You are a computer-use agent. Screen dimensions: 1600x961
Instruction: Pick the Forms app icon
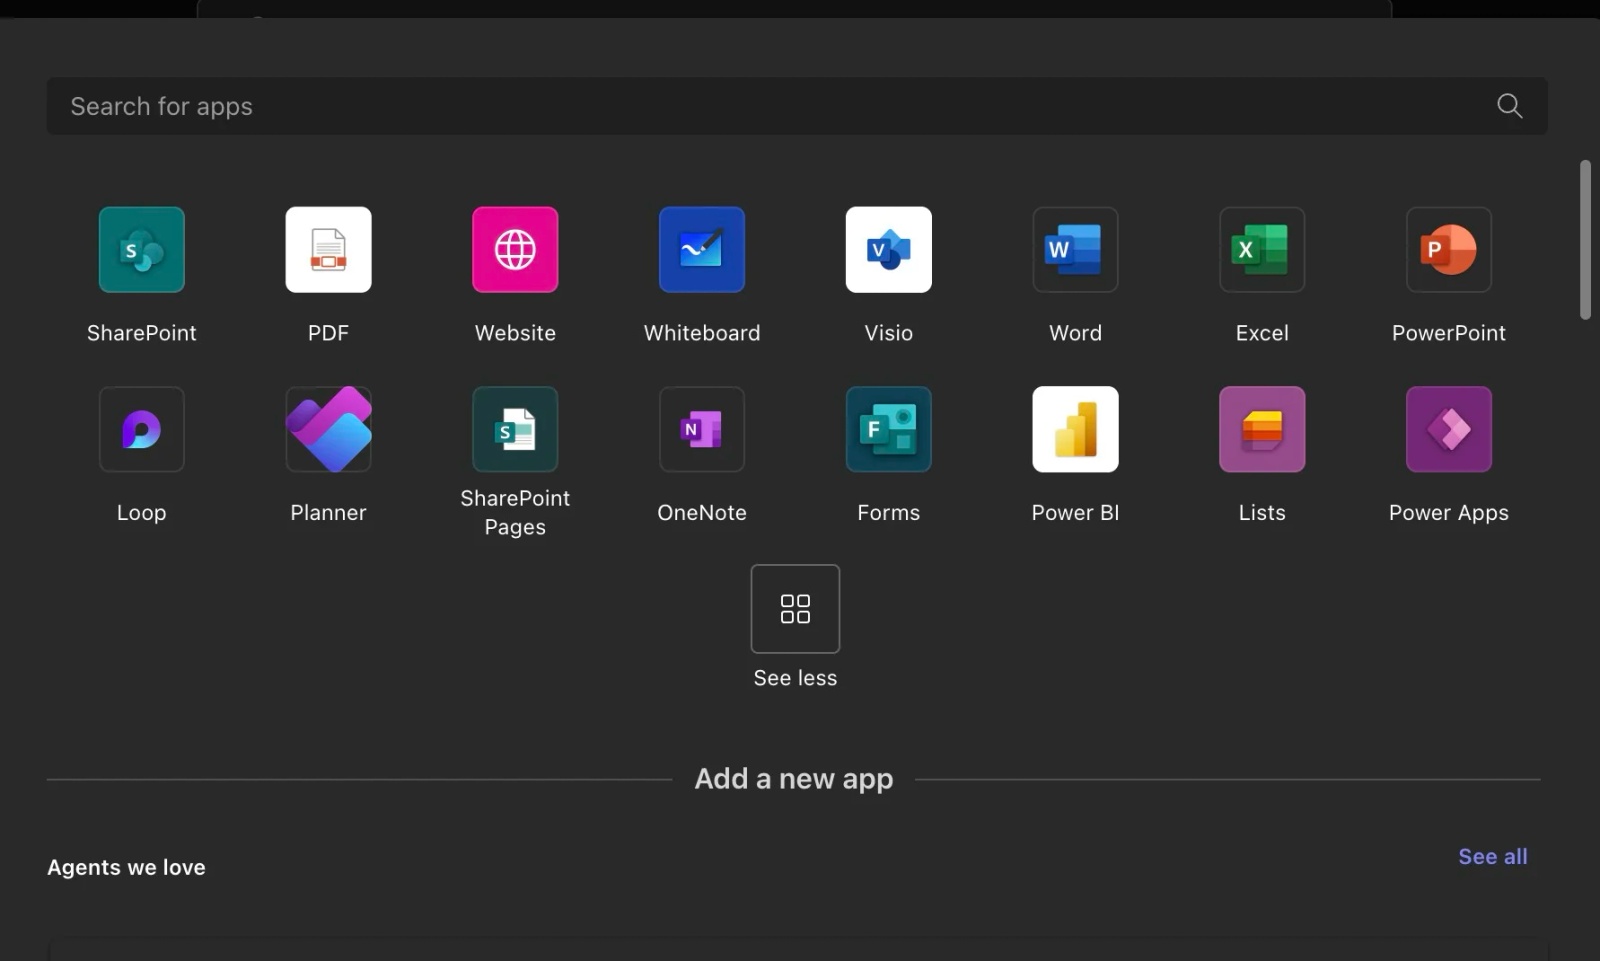pos(889,429)
